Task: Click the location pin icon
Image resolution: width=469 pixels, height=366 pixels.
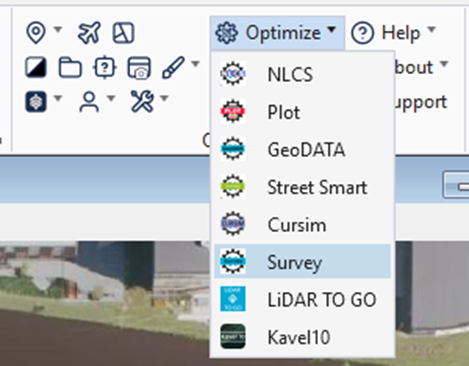Action: [x=36, y=32]
